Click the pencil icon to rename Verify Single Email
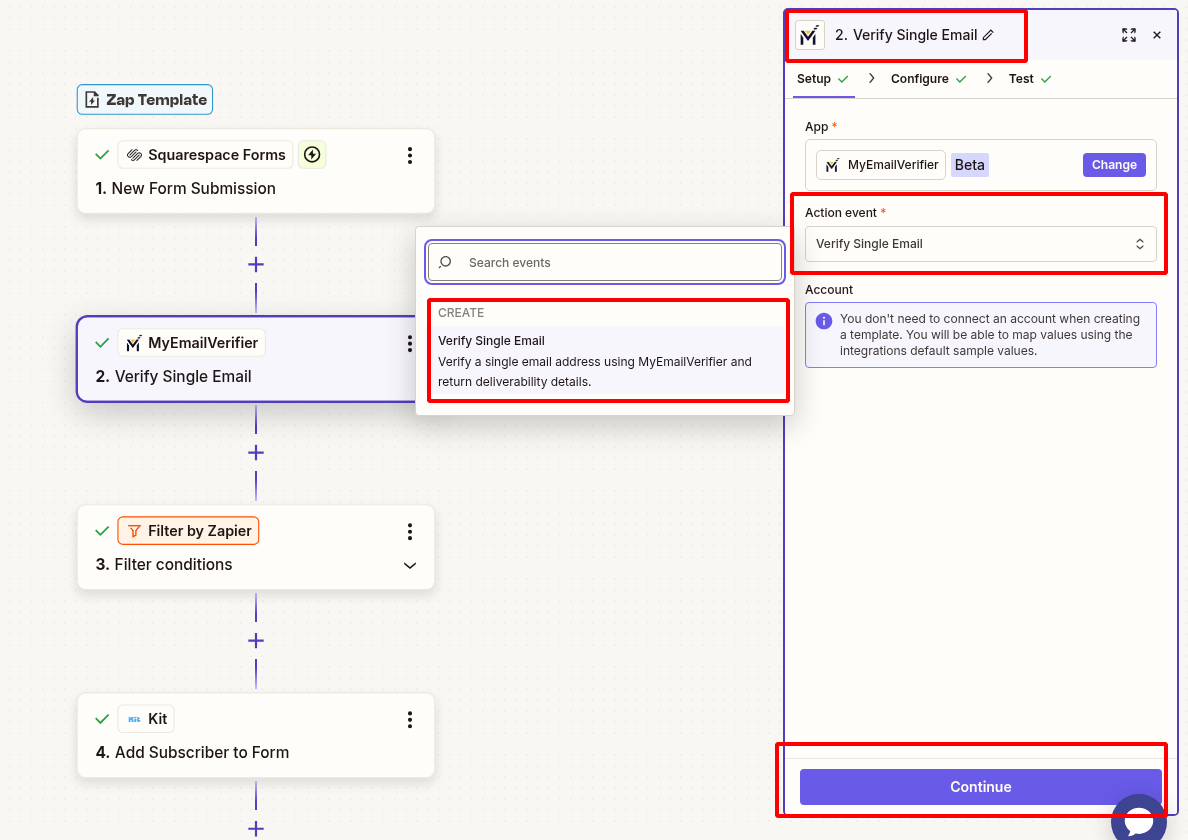Screen dimensions: 1188x840 [x=987, y=34]
